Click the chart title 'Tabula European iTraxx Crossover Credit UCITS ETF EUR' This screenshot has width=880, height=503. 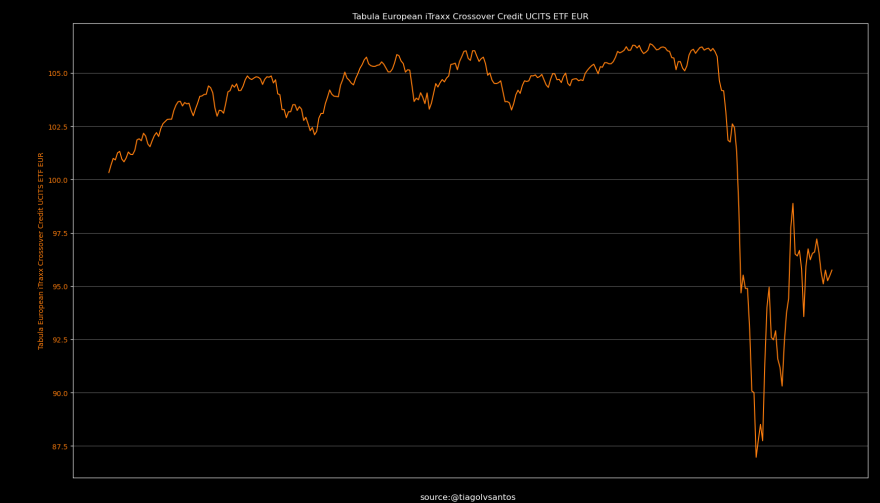(x=470, y=16)
